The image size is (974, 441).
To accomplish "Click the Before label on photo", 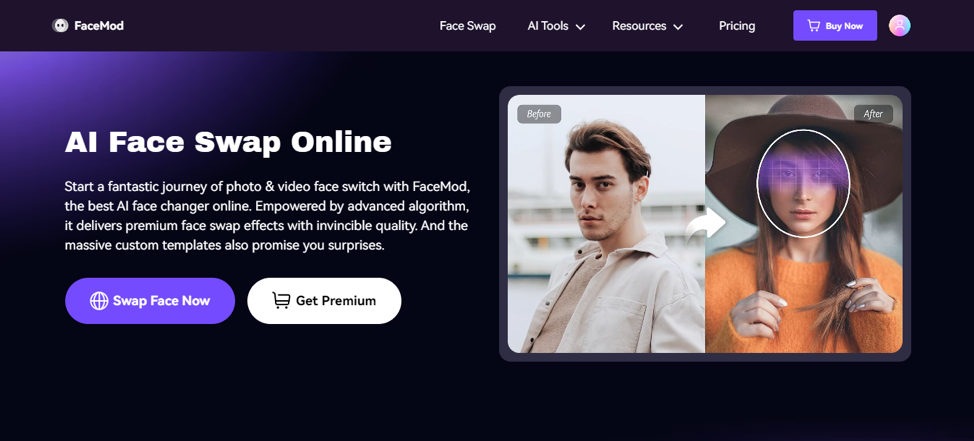I will coord(539,114).
